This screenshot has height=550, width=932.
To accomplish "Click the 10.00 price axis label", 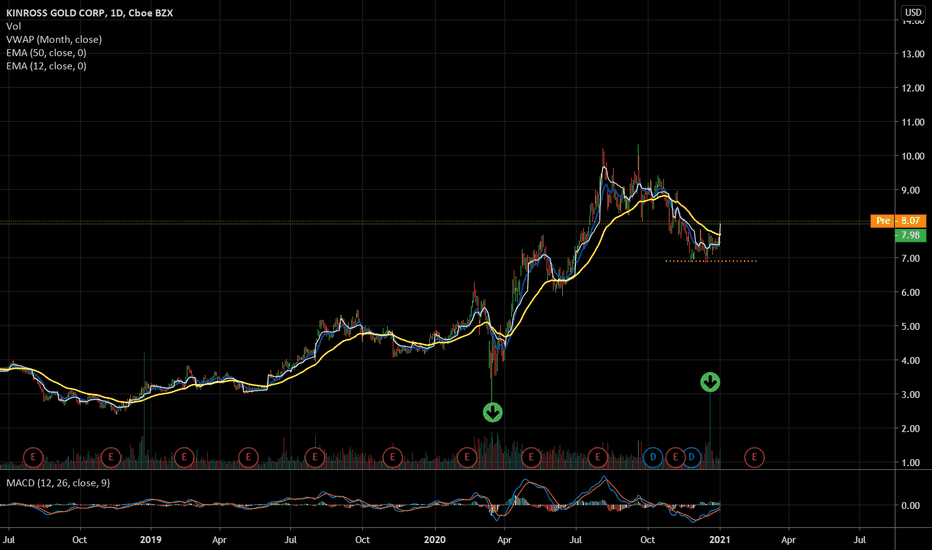I will pos(913,156).
